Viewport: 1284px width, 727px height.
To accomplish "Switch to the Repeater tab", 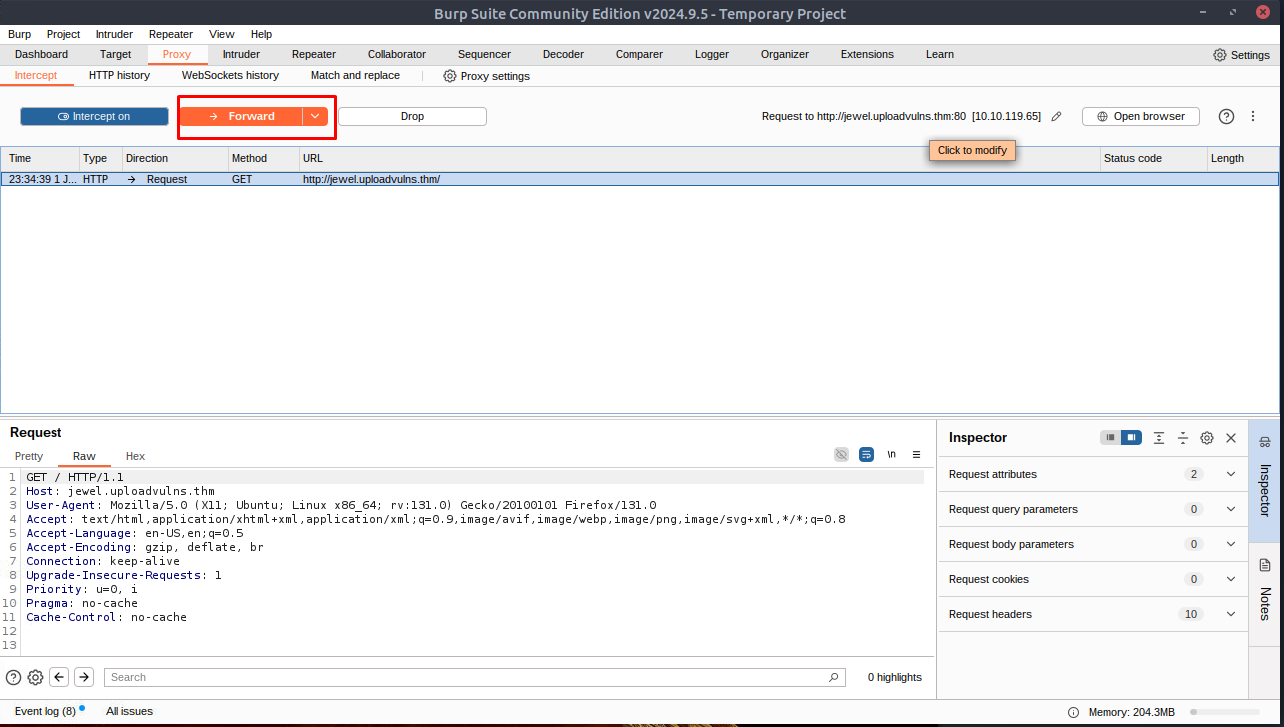I will click(x=314, y=54).
